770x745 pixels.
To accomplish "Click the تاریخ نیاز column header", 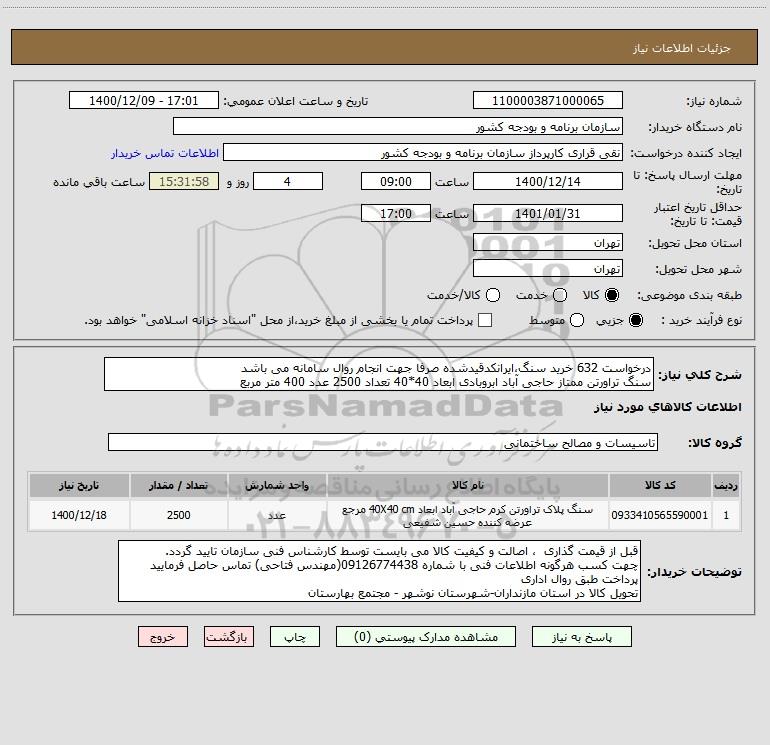I will [79, 485].
